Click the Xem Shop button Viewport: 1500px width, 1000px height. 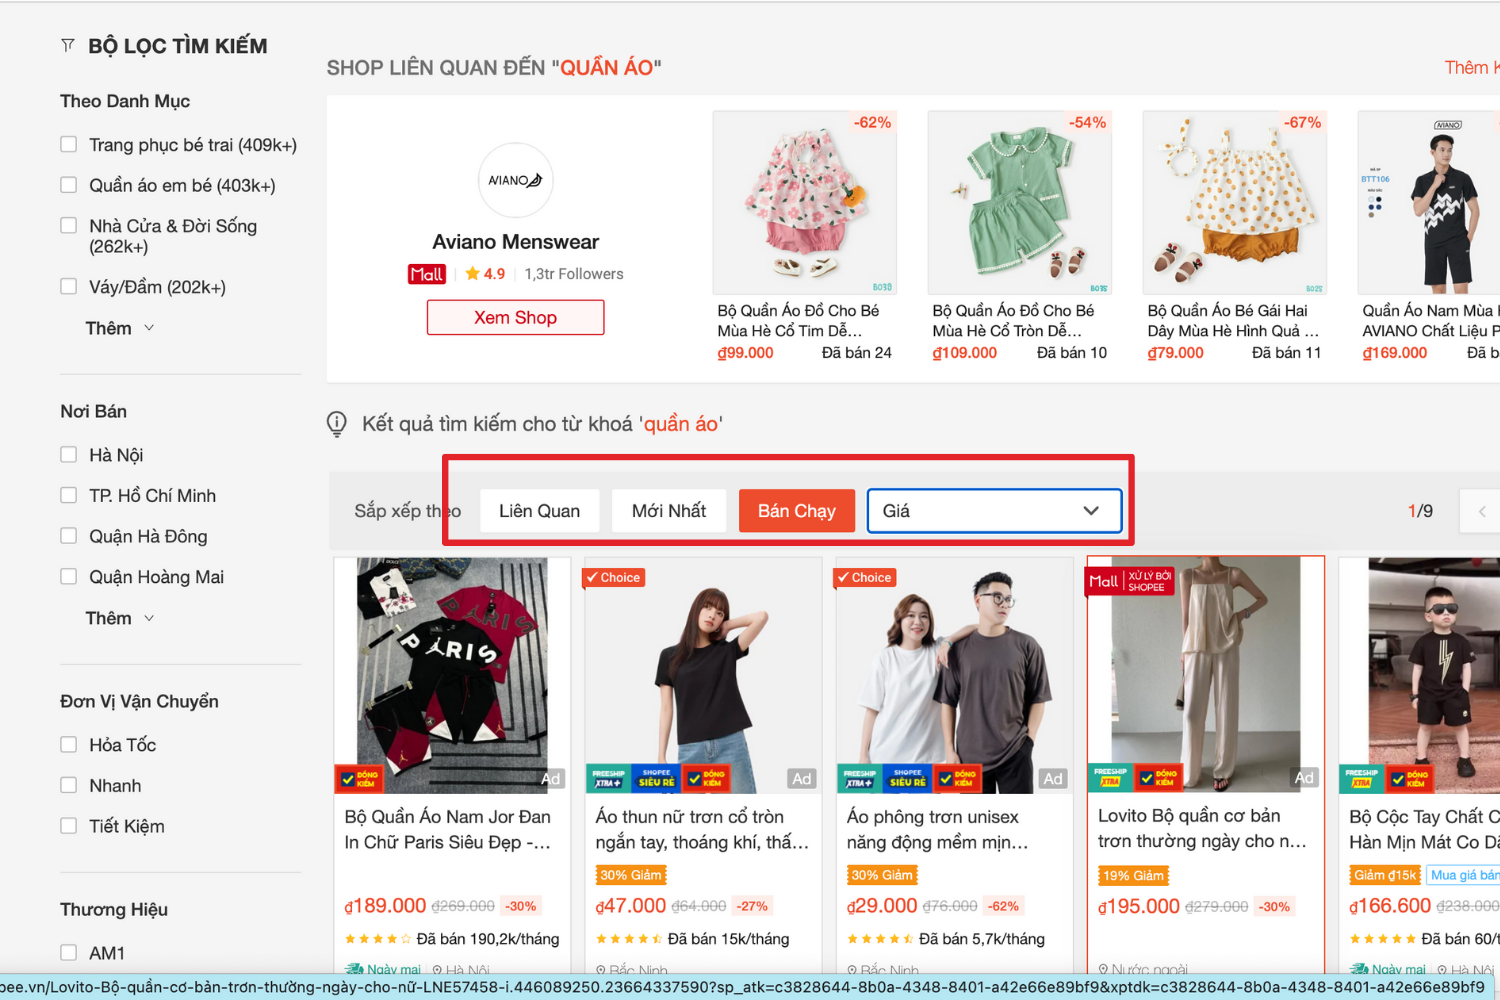coord(515,317)
